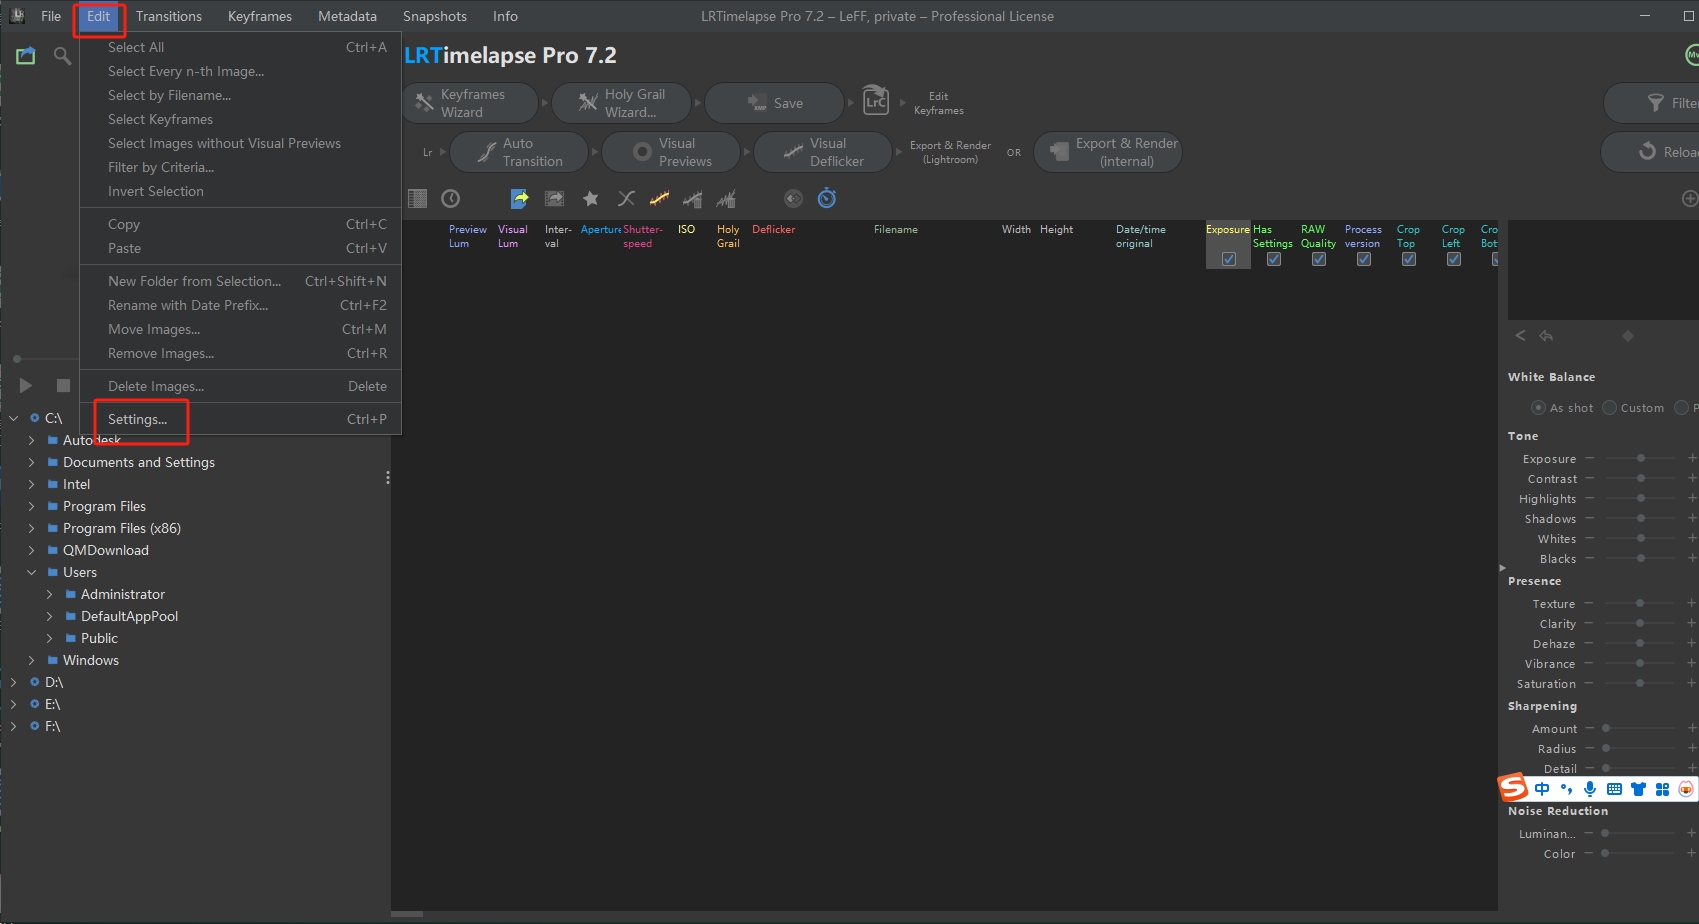
Task: Choose Settings... in the Edit menu
Action: [x=241, y=419]
